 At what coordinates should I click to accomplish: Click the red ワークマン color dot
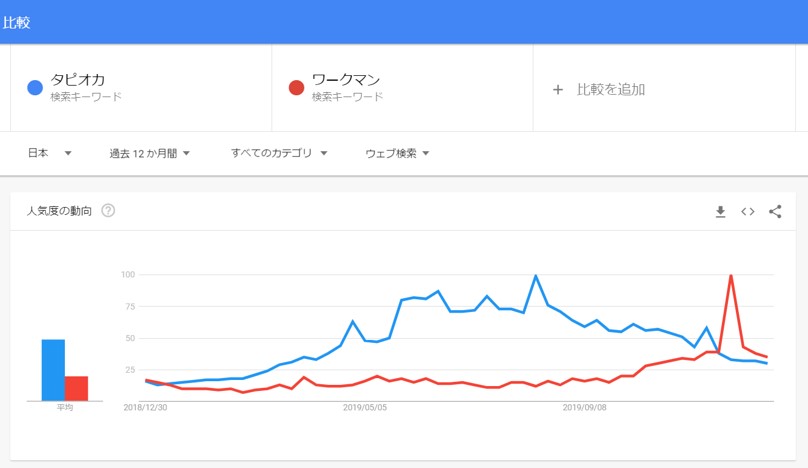click(296, 88)
